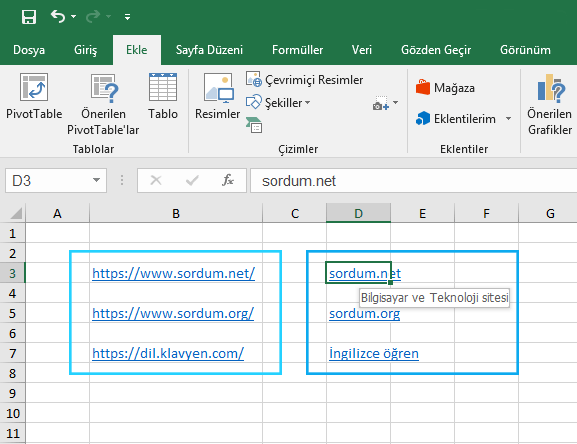
Task: Insert a Tablo from the ribbon
Action: 163,96
